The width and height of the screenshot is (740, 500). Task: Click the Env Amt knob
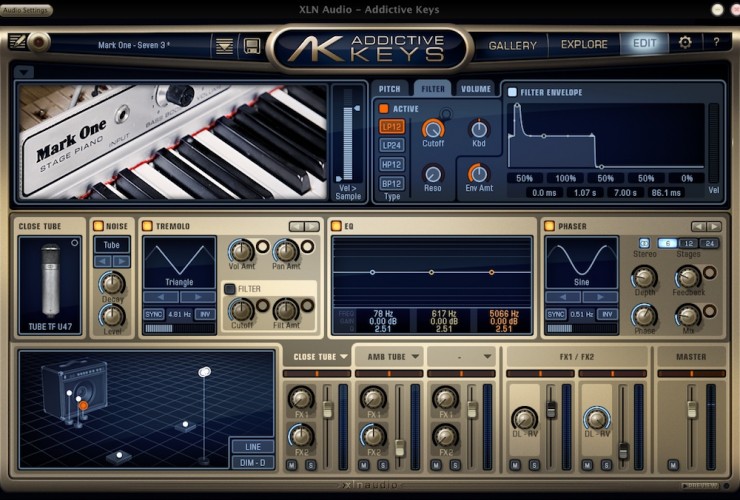(479, 174)
